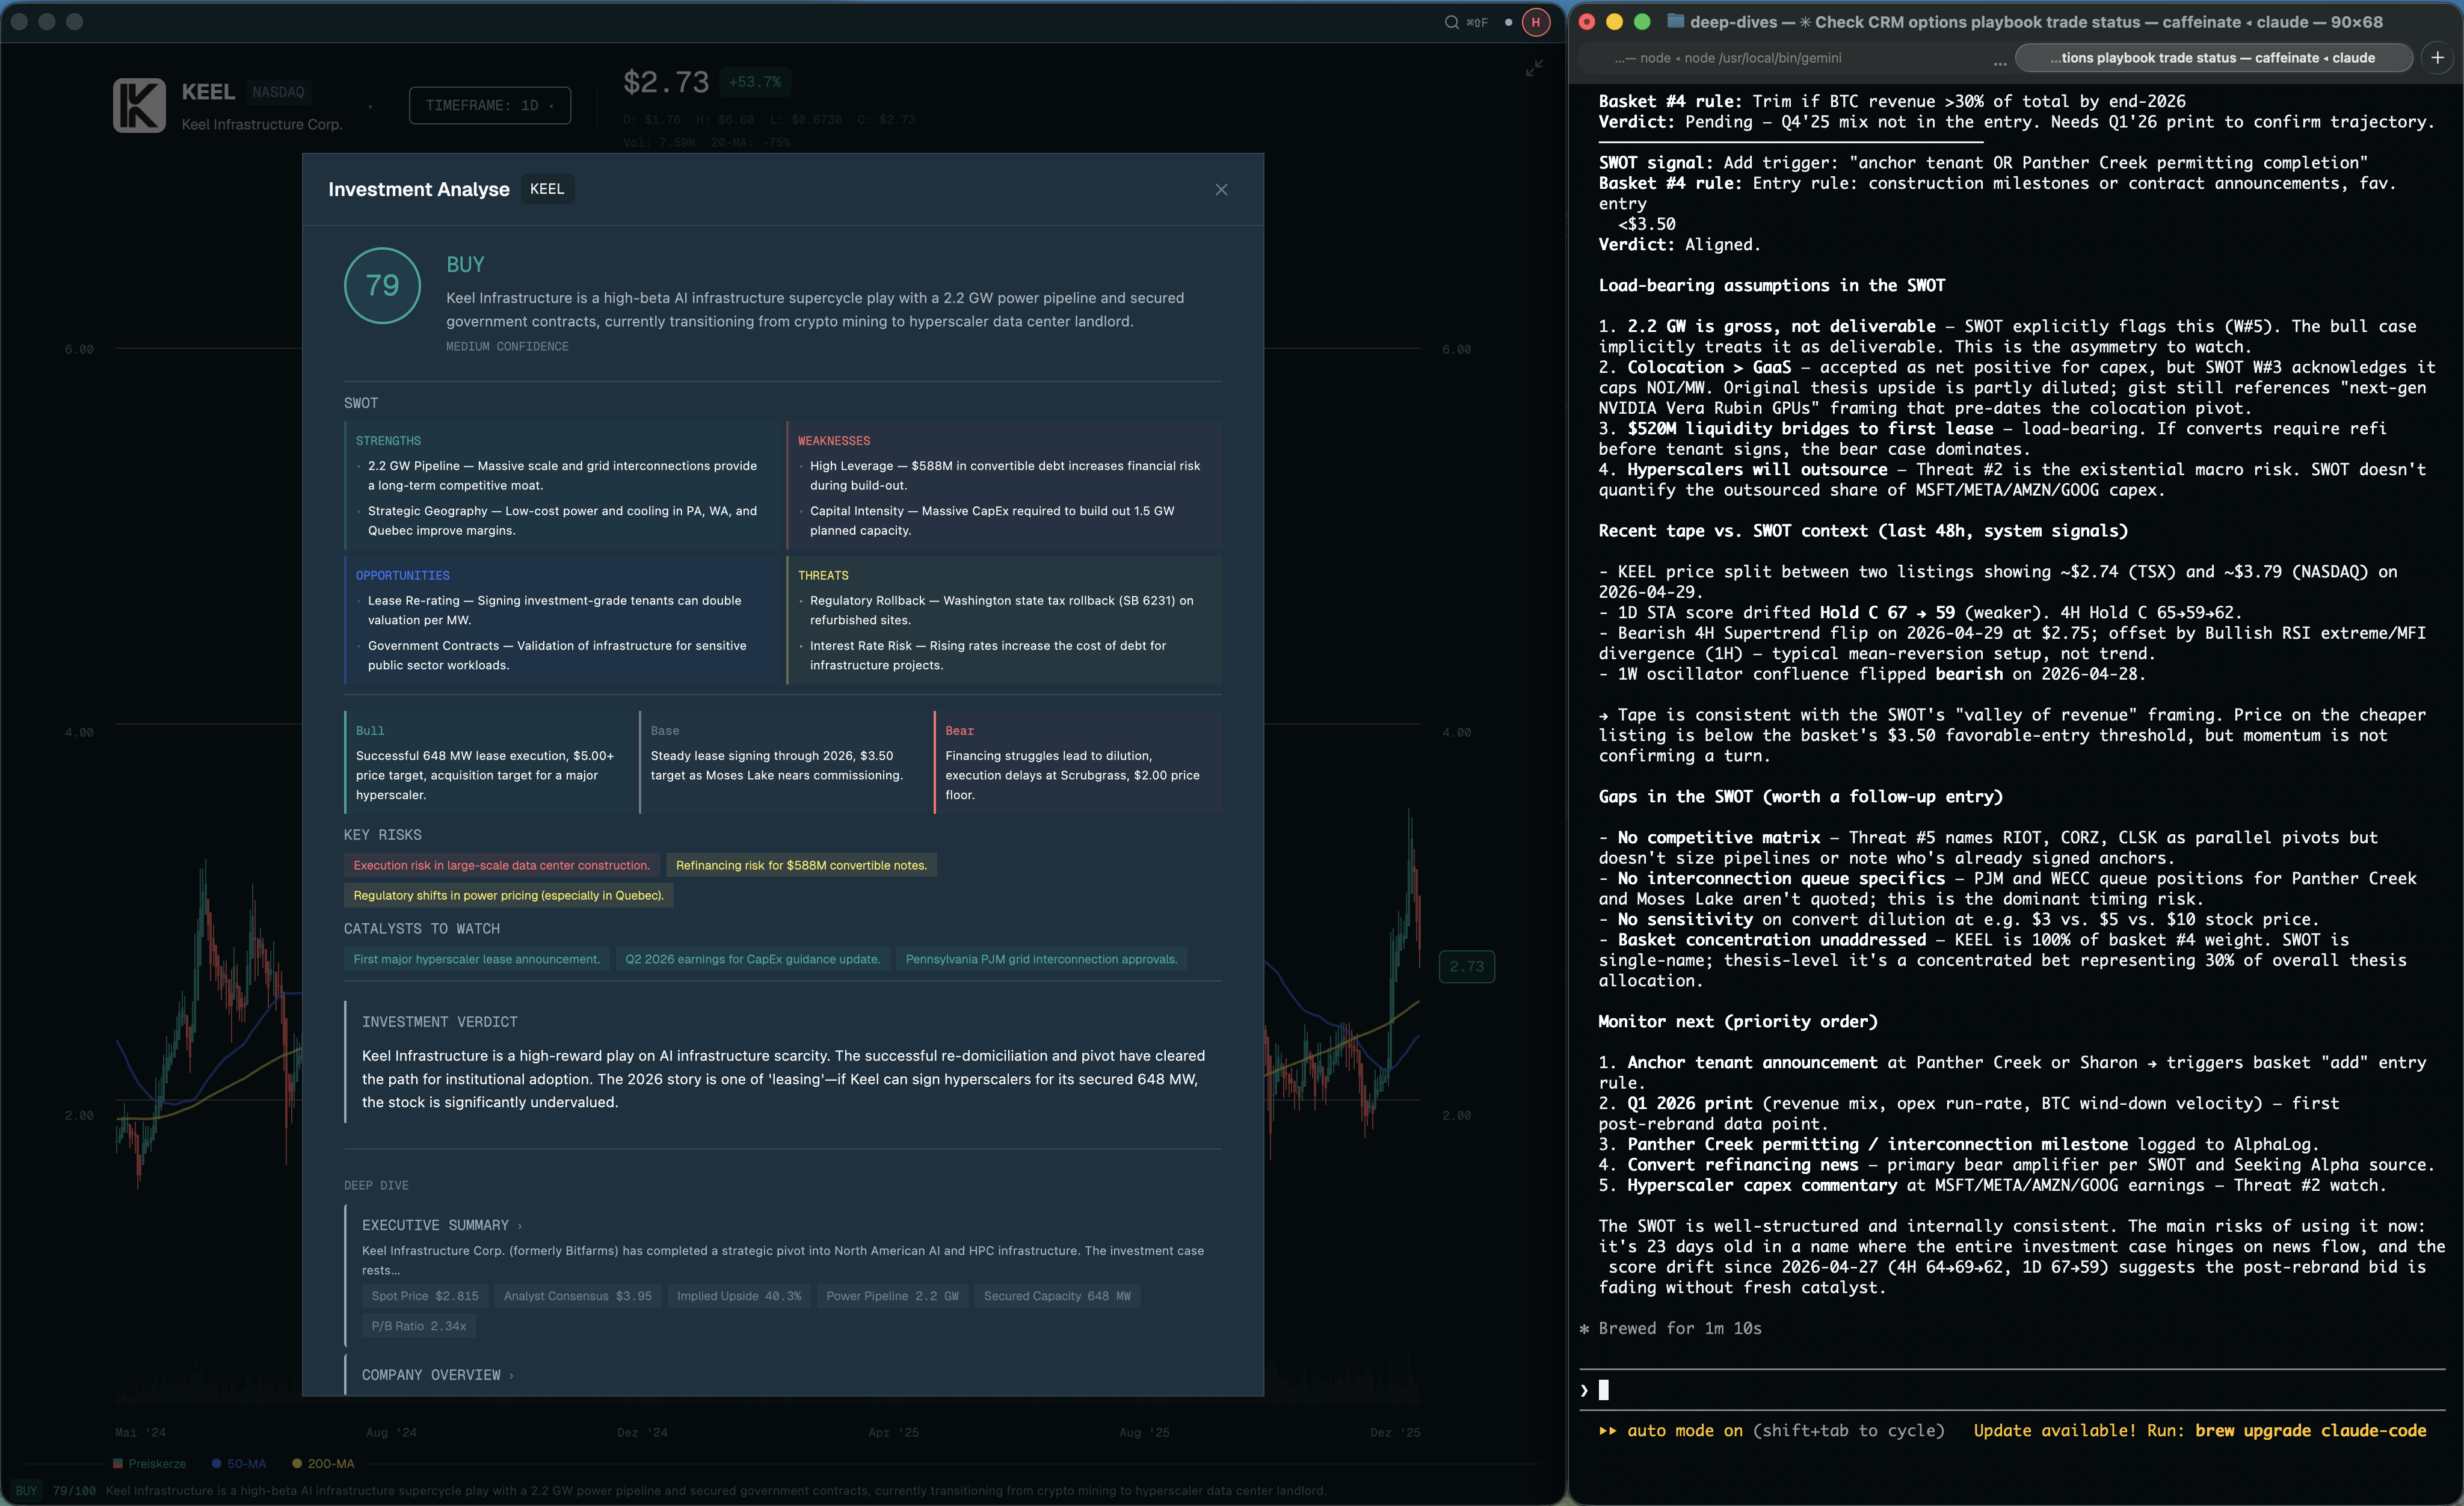Open the TIMEFRAME: 1D dropdown

coord(489,105)
